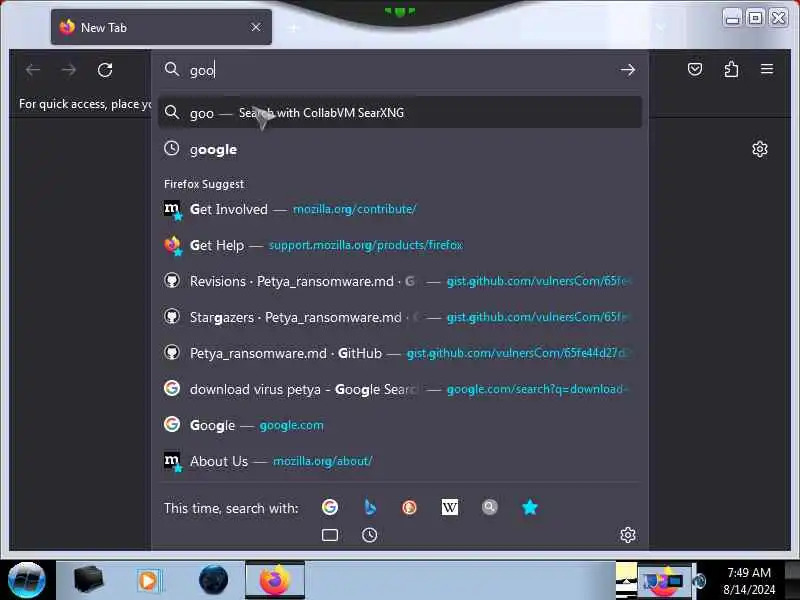Open Google — google.com suggestion
Viewport: 800px width, 600px height.
[x=400, y=425]
